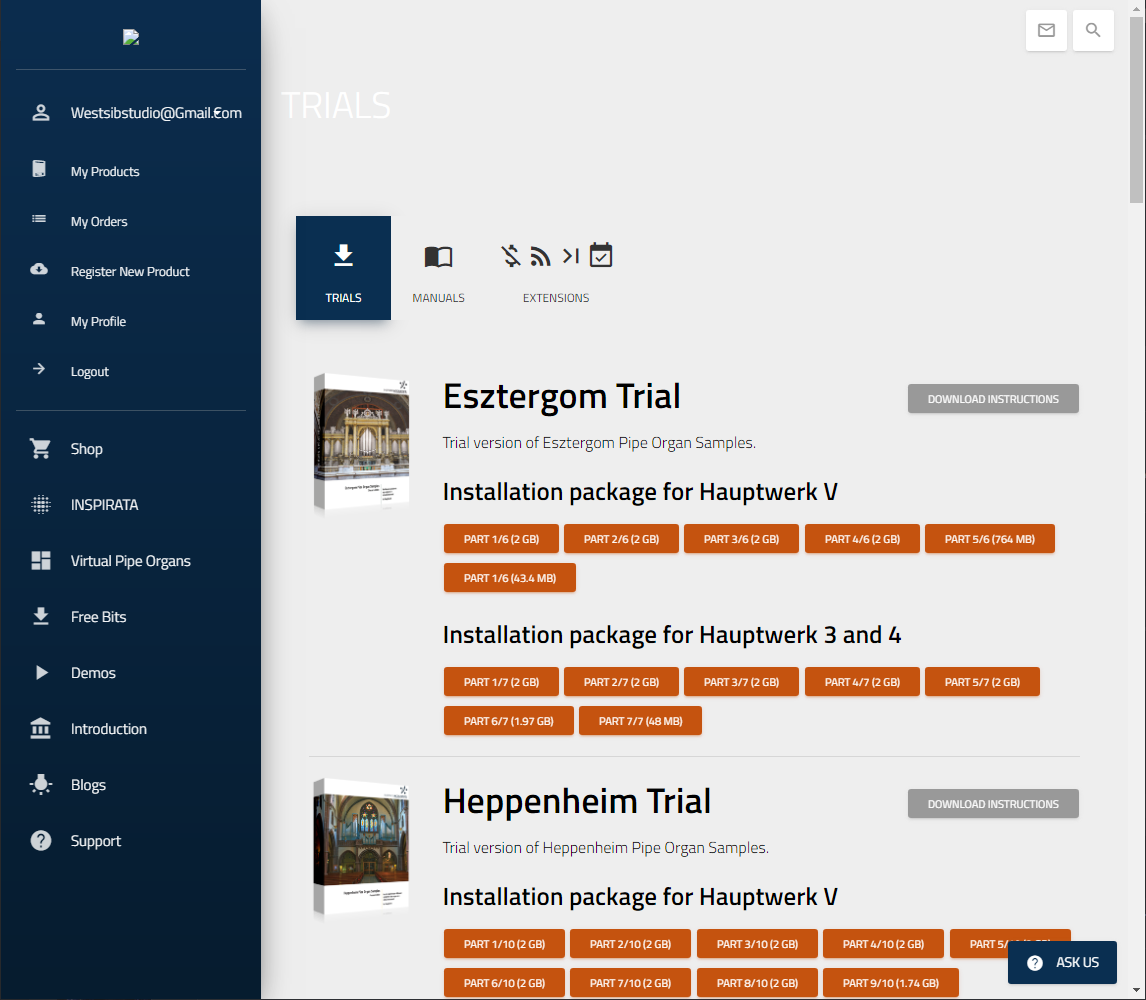The image size is (1146, 1000).
Task: Log out via the Logout link
Action: (89, 371)
